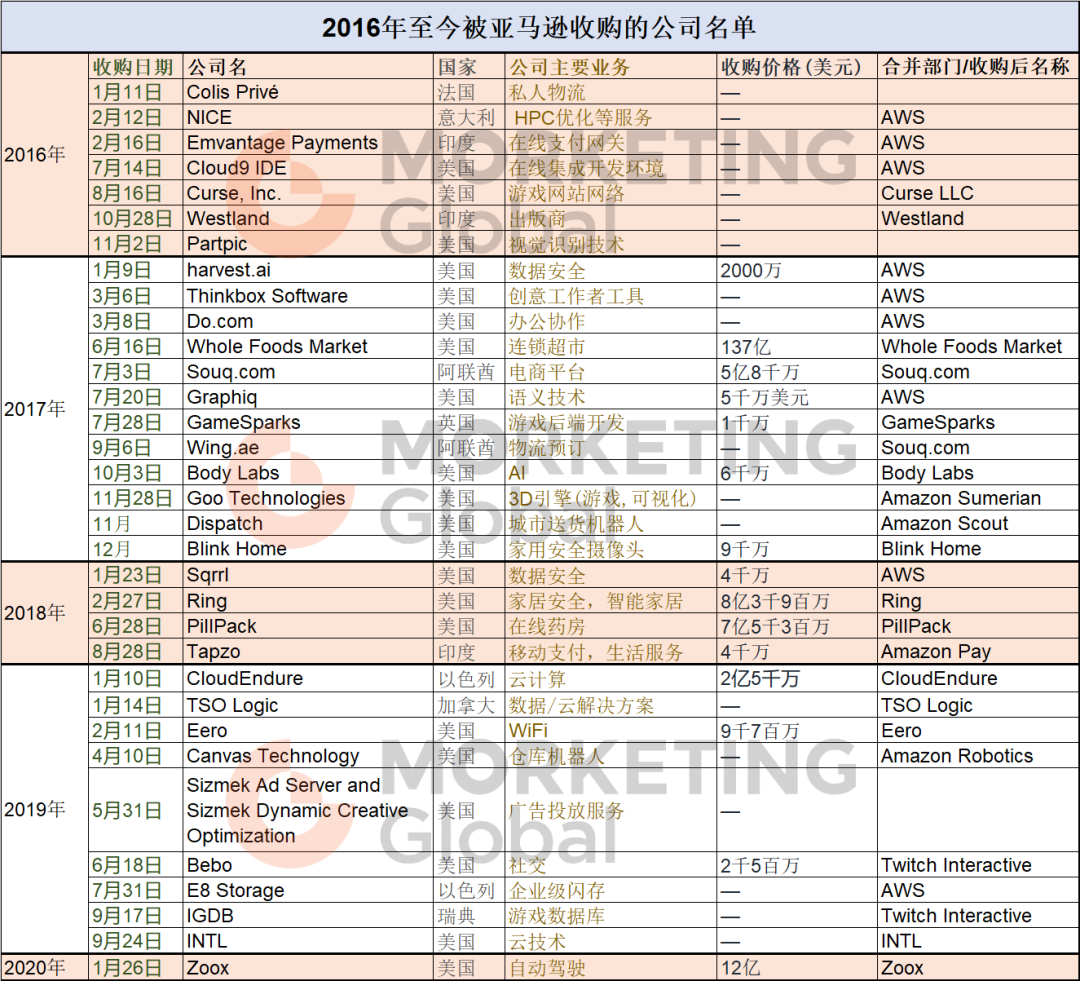Click the 收购日期 column header
The width and height of the screenshot is (1080, 981).
click(x=136, y=67)
